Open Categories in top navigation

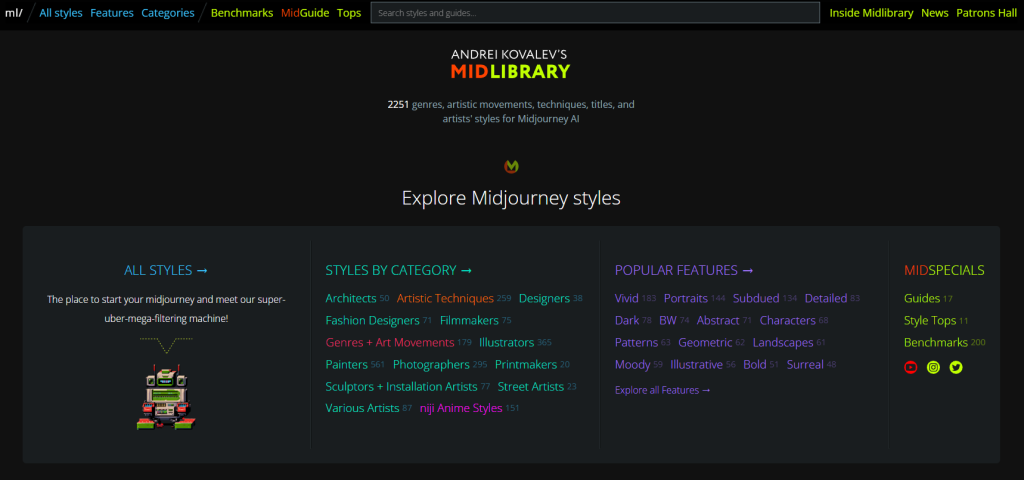click(168, 12)
